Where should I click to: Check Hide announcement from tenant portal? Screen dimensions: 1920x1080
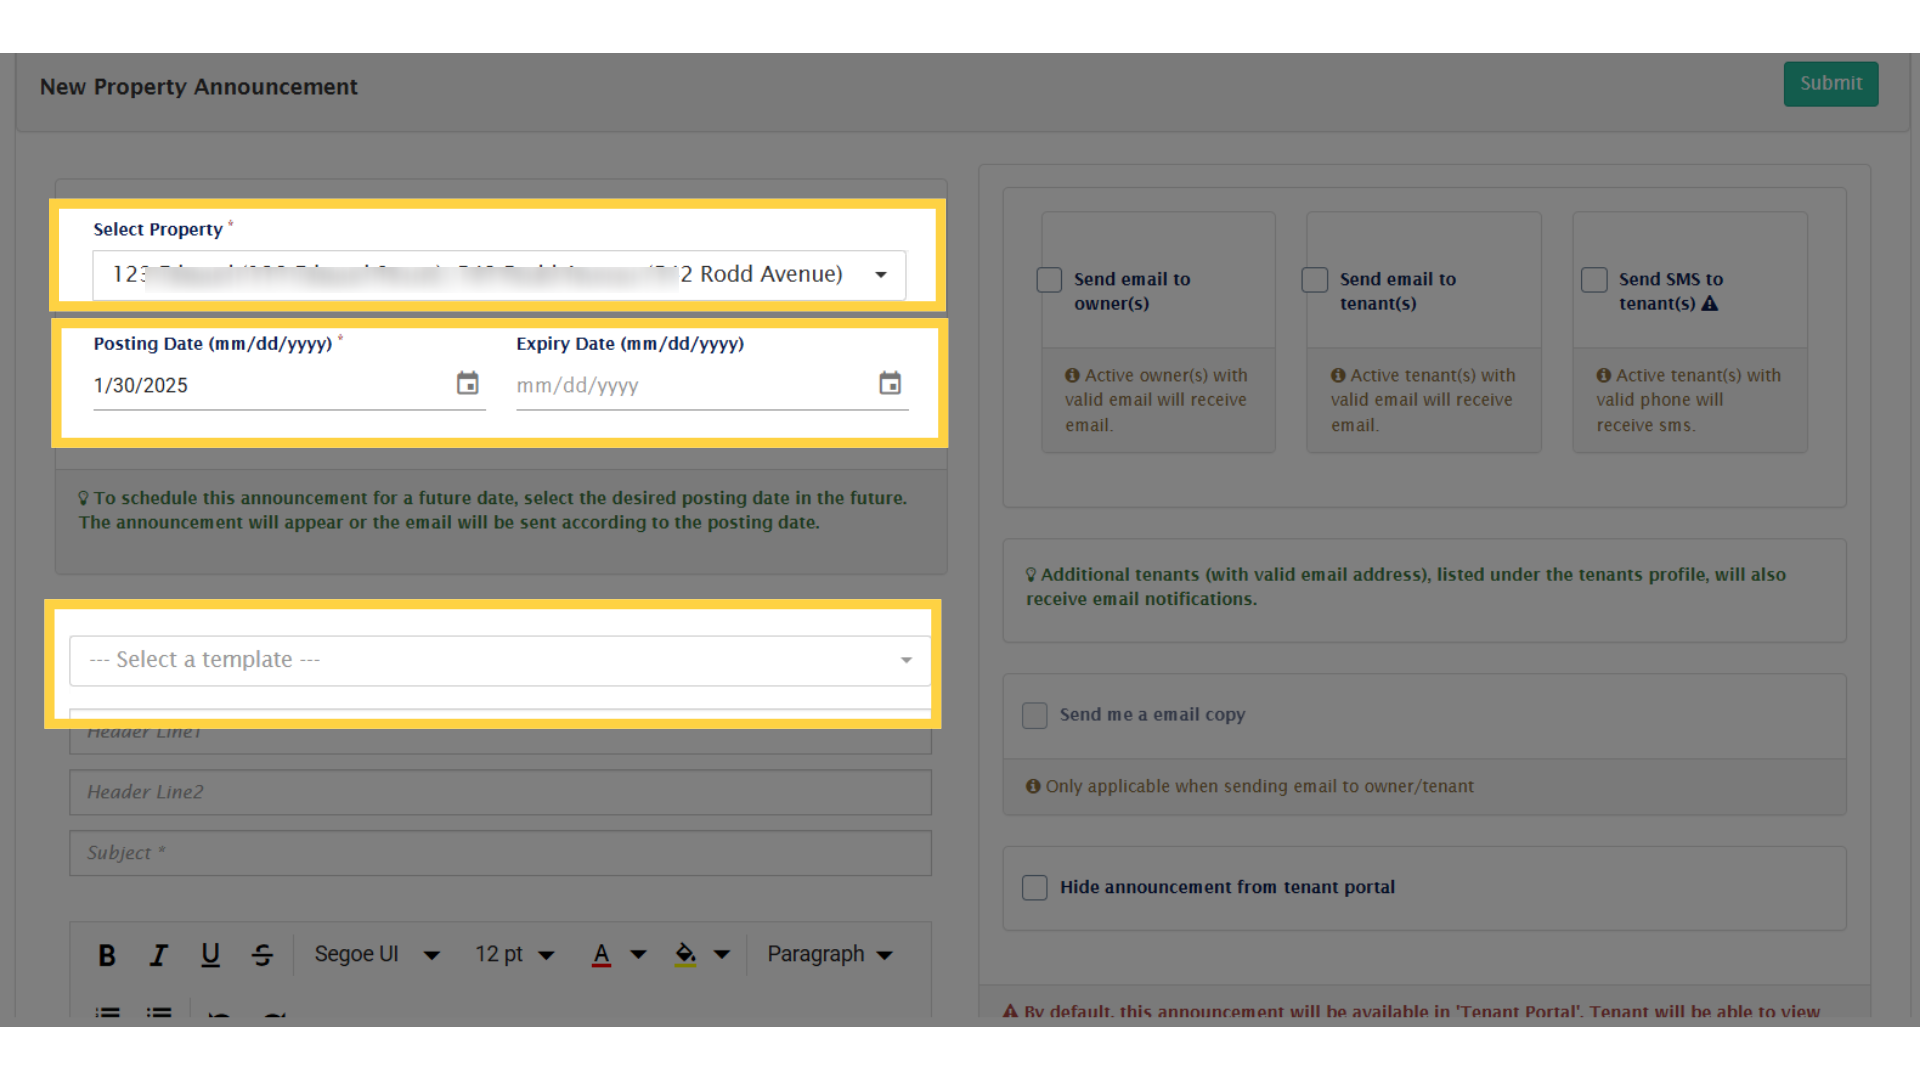[1035, 888]
